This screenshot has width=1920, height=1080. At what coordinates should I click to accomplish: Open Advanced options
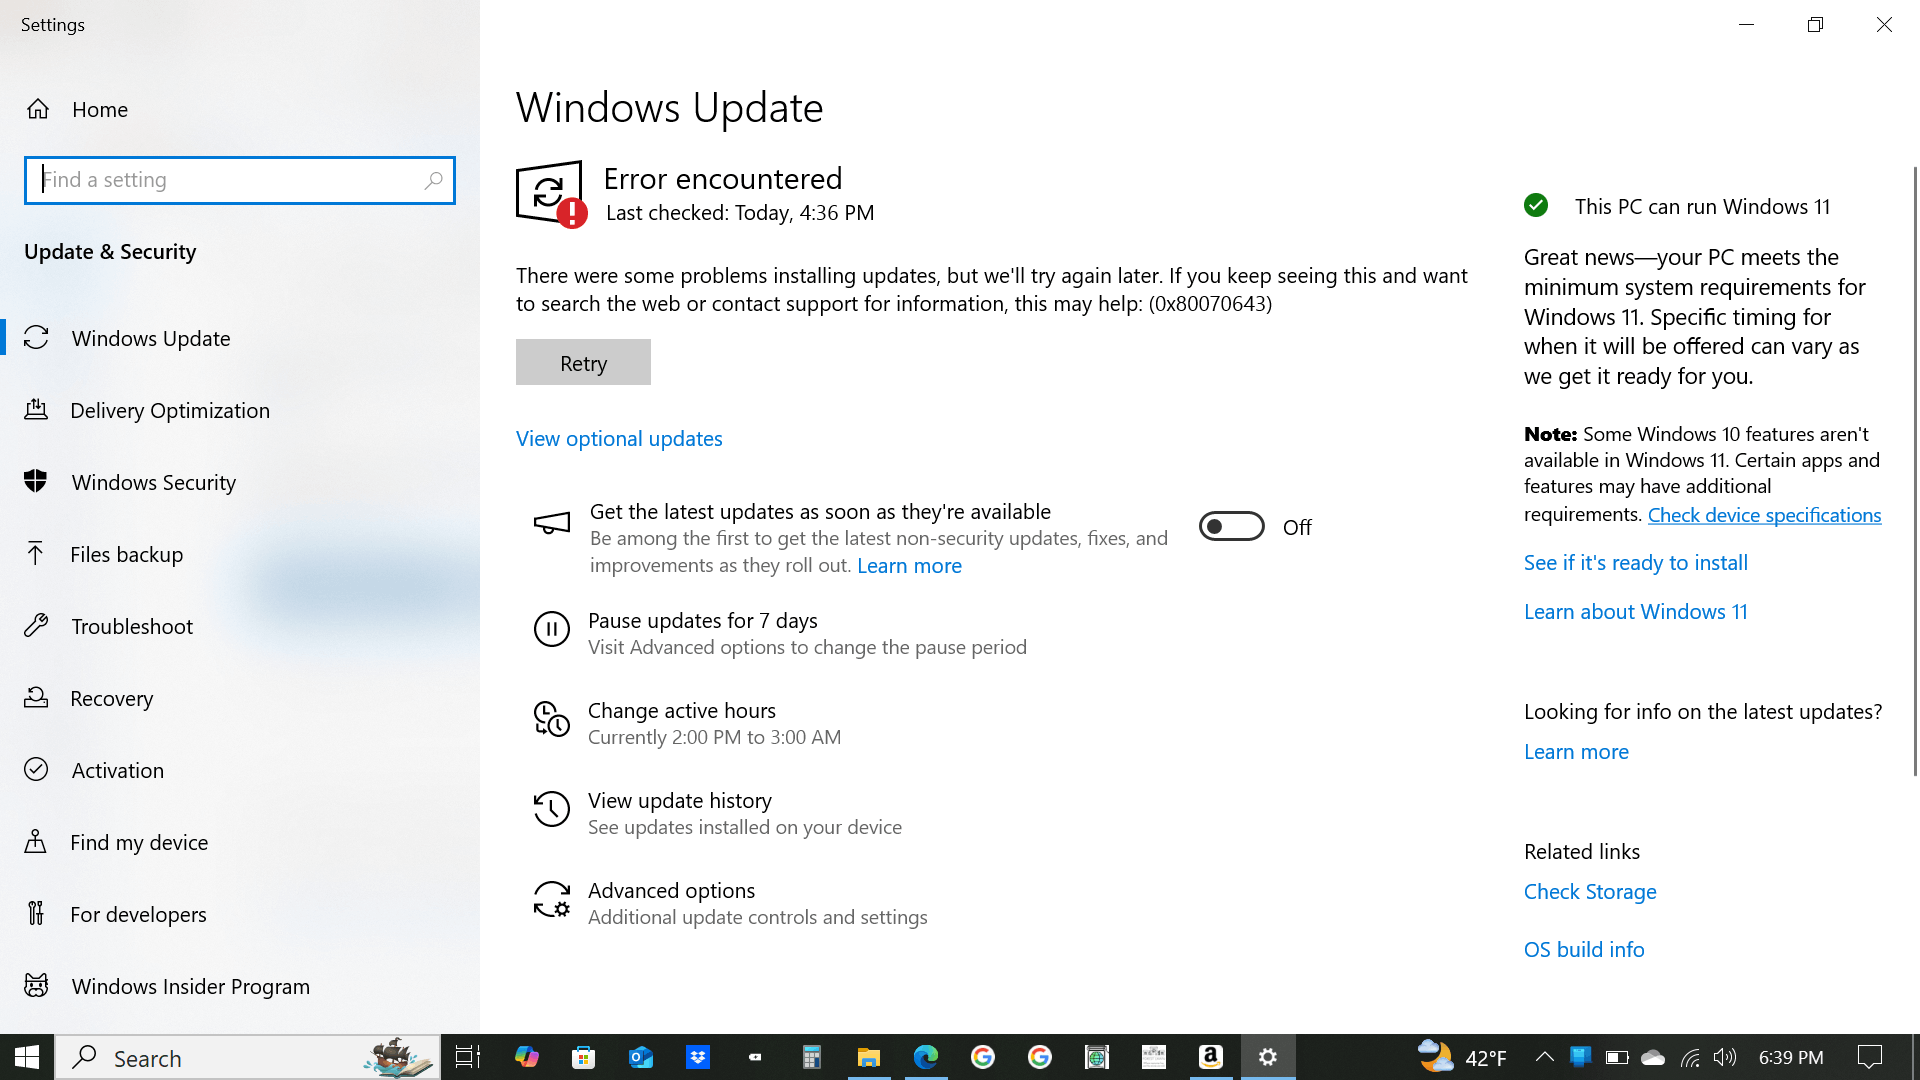[730, 902]
